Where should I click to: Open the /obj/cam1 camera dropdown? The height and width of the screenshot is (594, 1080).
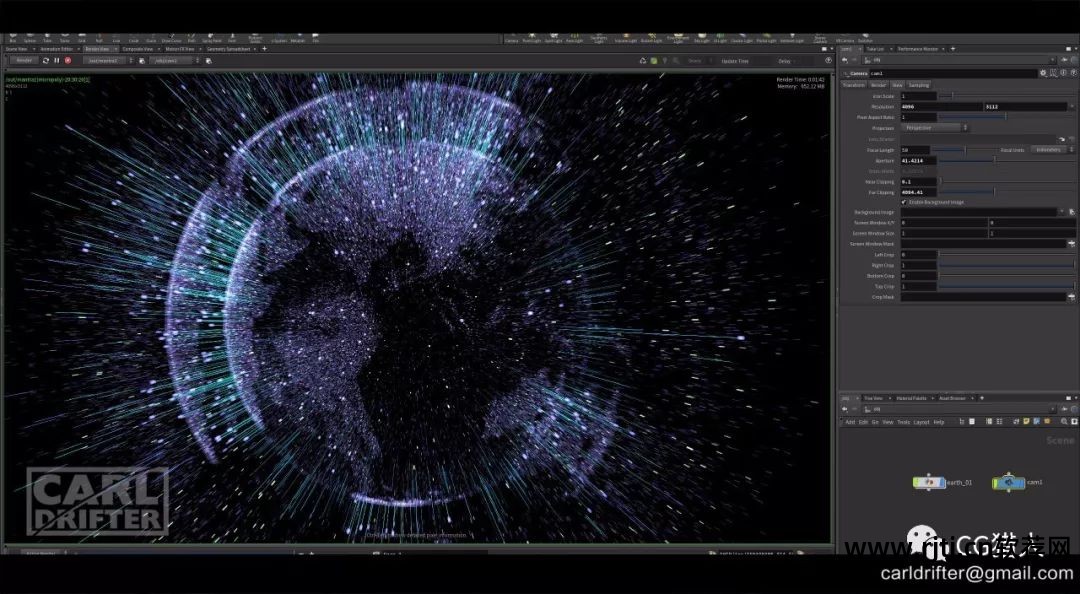[175, 61]
